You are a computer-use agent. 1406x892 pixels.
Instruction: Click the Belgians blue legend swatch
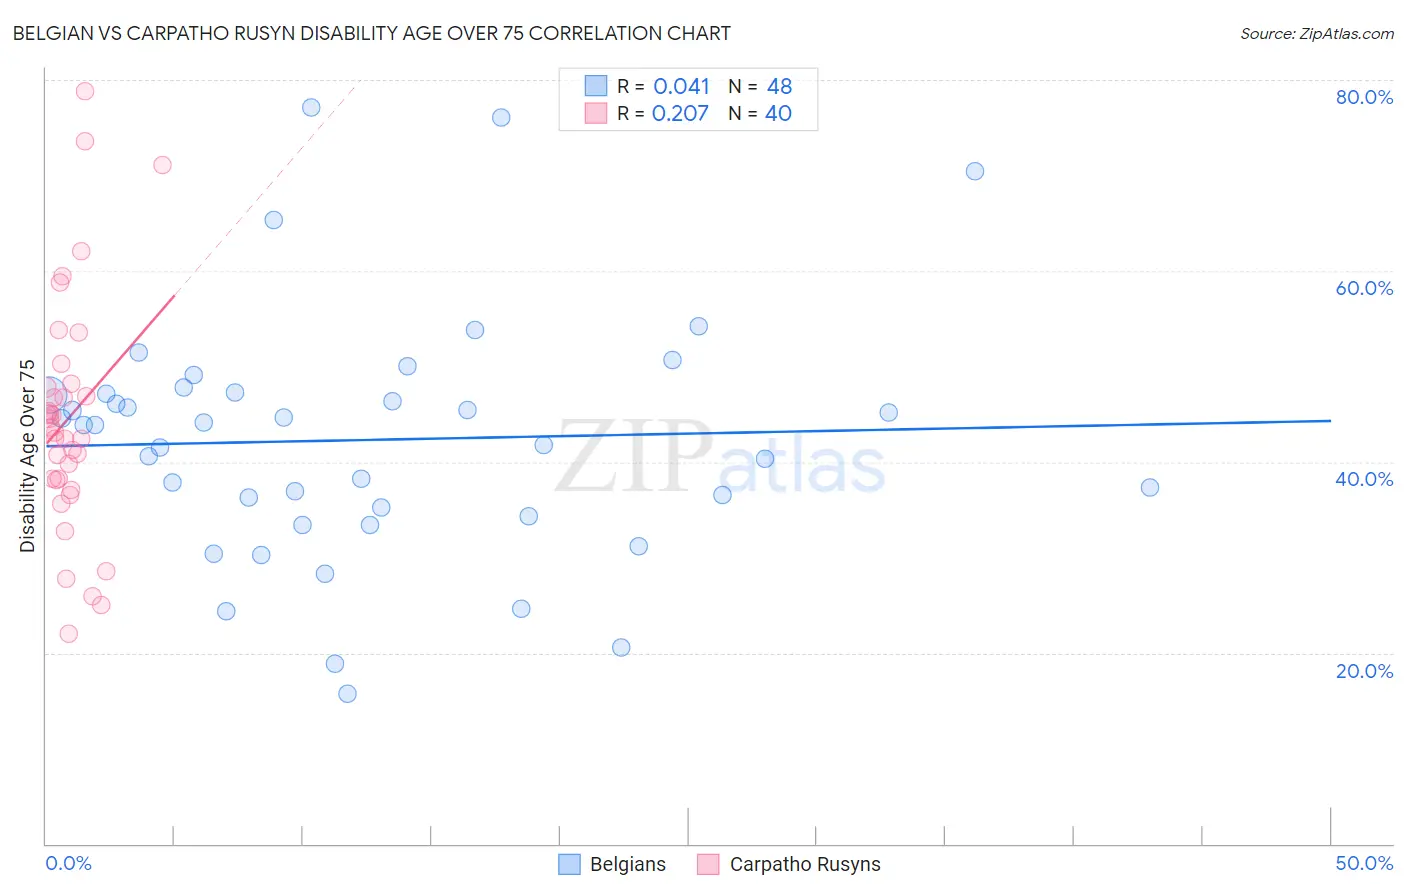tap(569, 864)
